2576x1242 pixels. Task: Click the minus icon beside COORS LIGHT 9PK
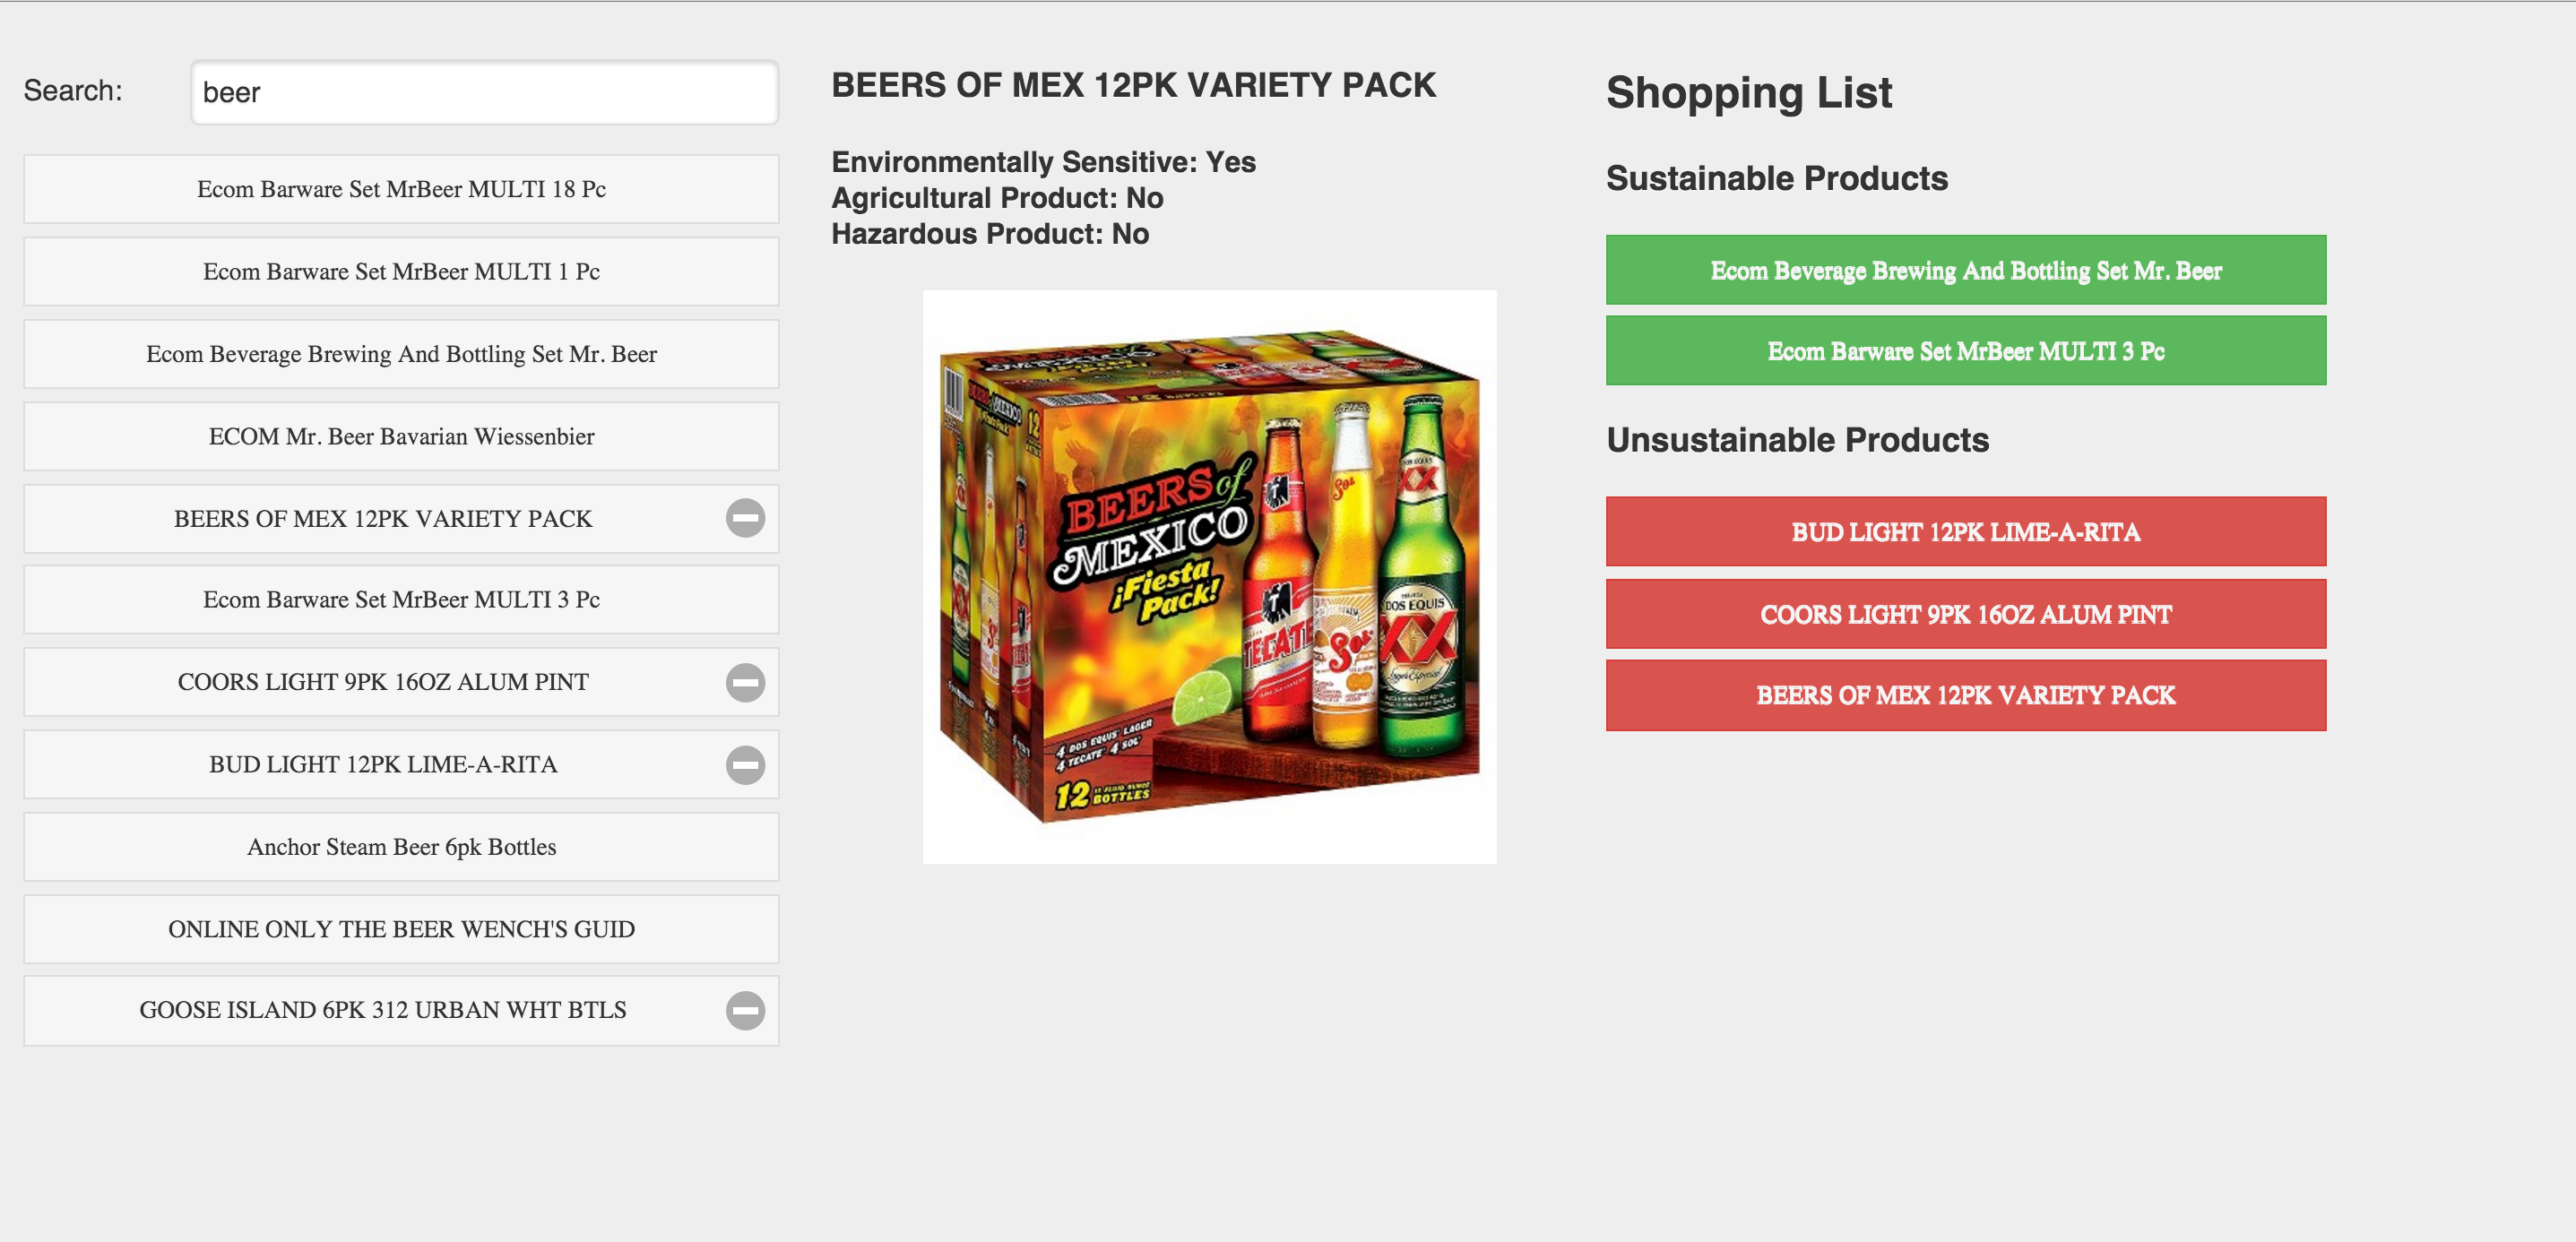click(745, 682)
